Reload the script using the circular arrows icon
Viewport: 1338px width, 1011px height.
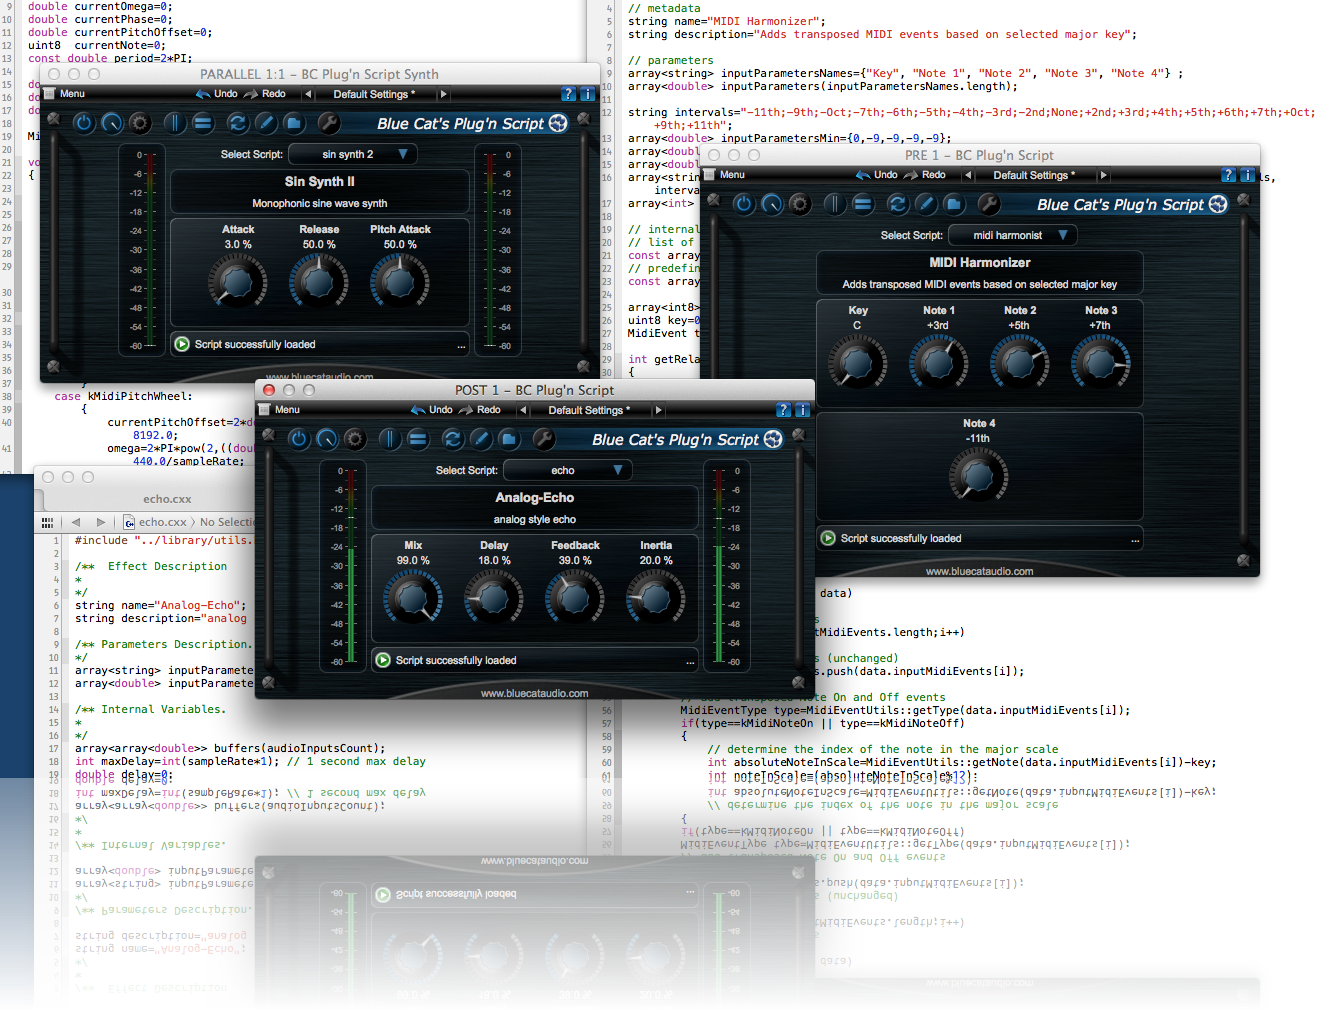click(452, 439)
